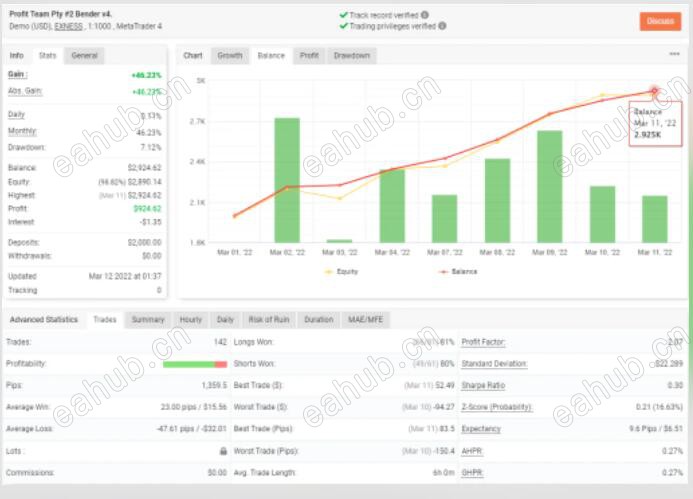This screenshot has width=693, height=499.
Task: Open the Risk of Ruin tab
Action: click(x=269, y=320)
